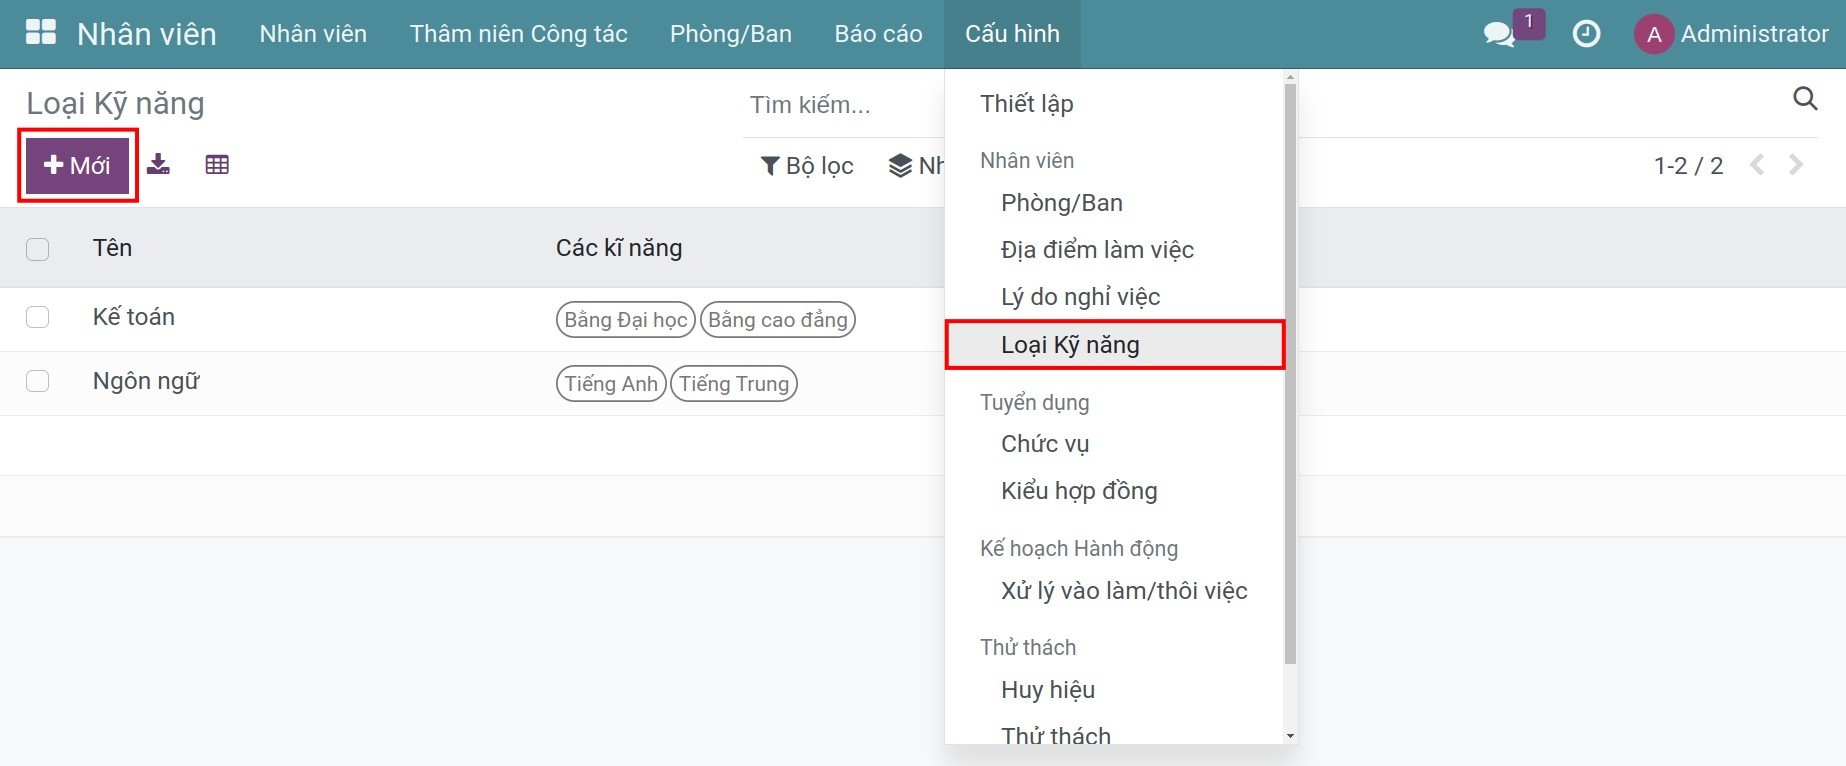The height and width of the screenshot is (766, 1846).
Task: Click the Administrator avatar icon
Action: pos(1654,34)
